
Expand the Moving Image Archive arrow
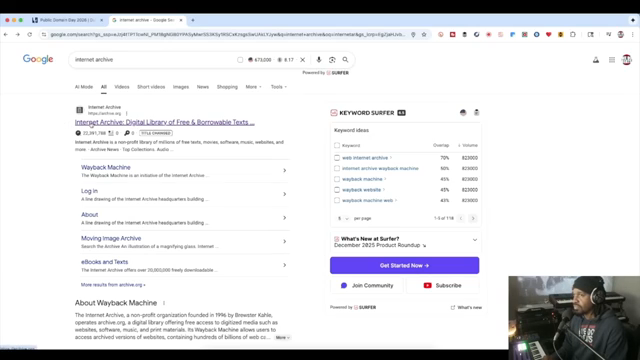click(284, 242)
